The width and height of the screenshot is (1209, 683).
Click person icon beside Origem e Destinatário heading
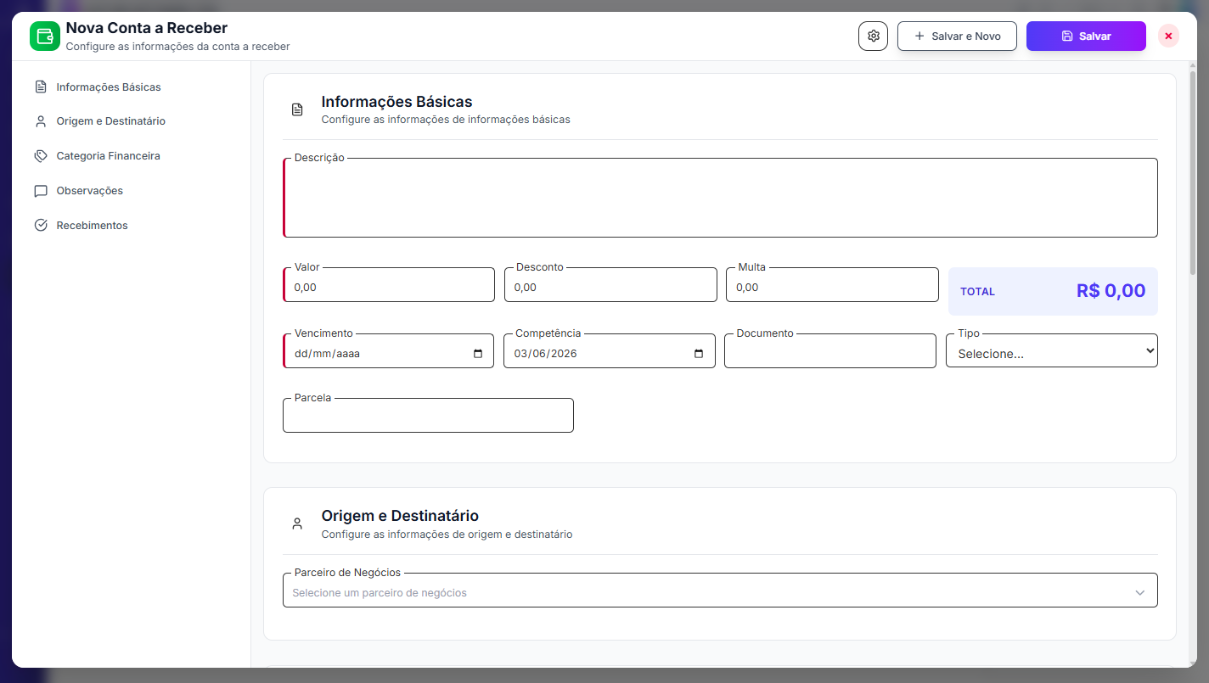pos(297,523)
